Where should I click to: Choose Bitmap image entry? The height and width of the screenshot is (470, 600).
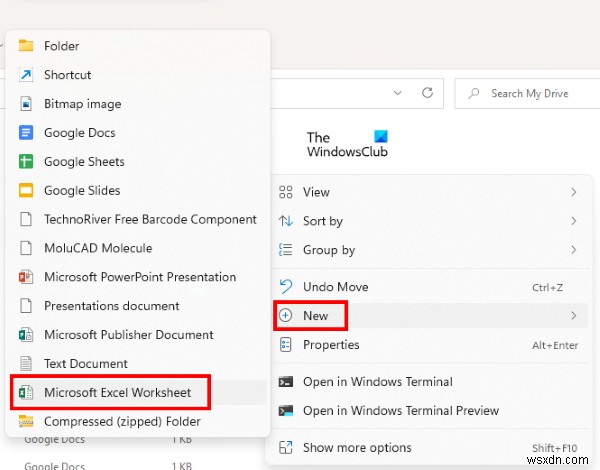[x=138, y=104]
